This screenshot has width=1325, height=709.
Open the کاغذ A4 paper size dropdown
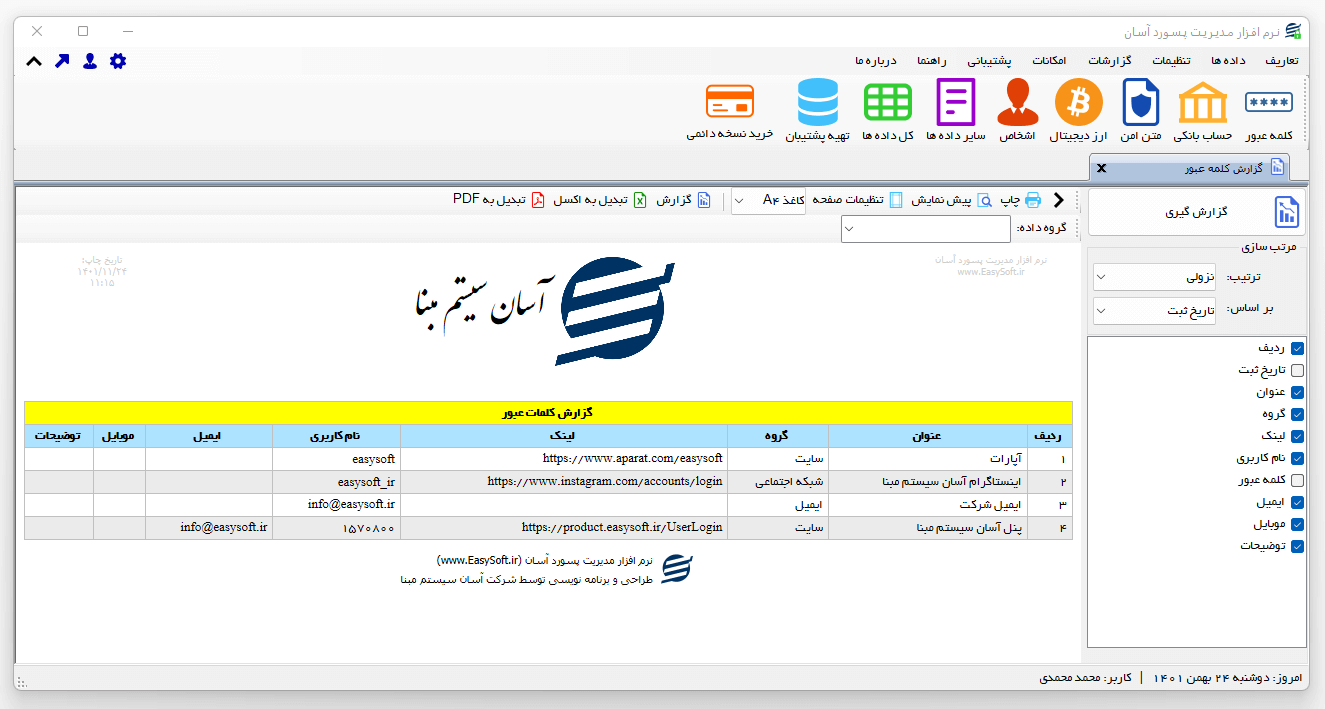point(768,200)
